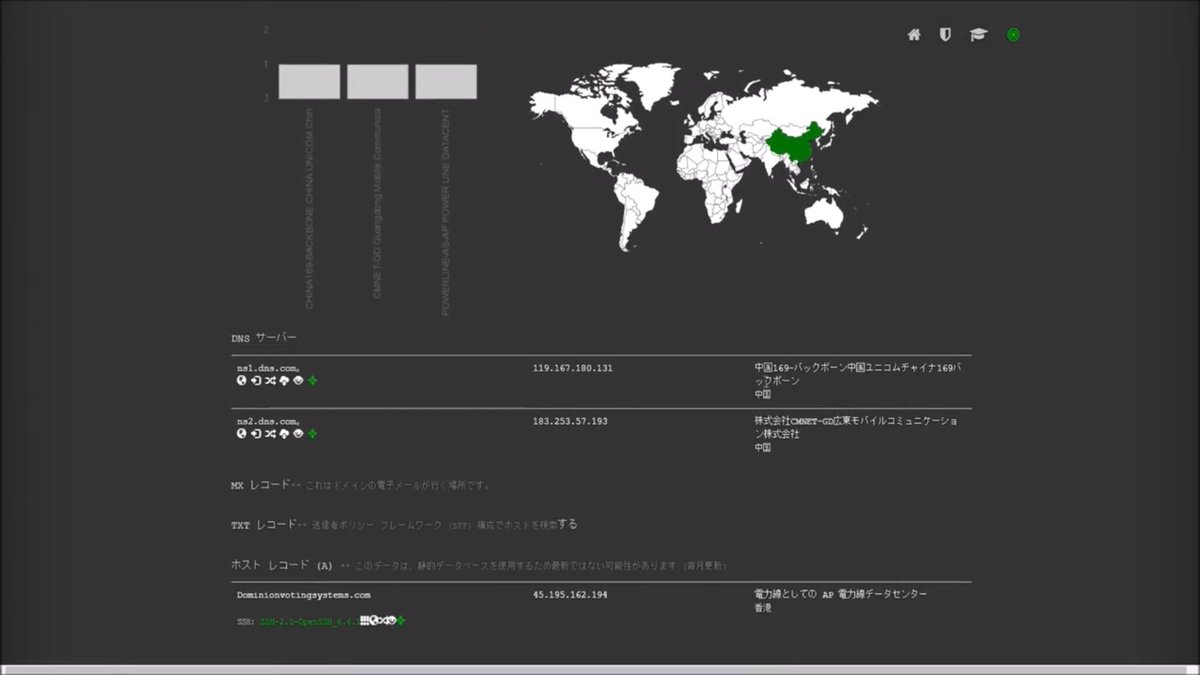Viewport: 1200px width, 675px height.
Task: Click the home icon in top navigation
Action: (914, 35)
